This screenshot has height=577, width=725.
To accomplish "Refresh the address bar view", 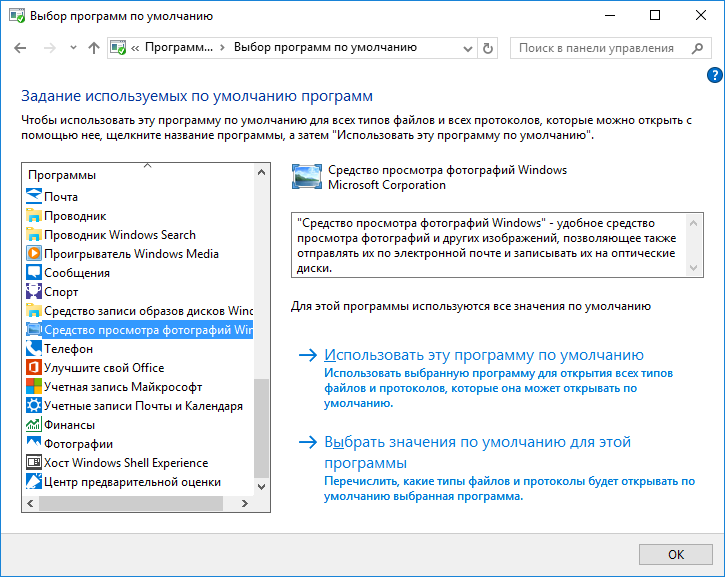I will pos(487,48).
